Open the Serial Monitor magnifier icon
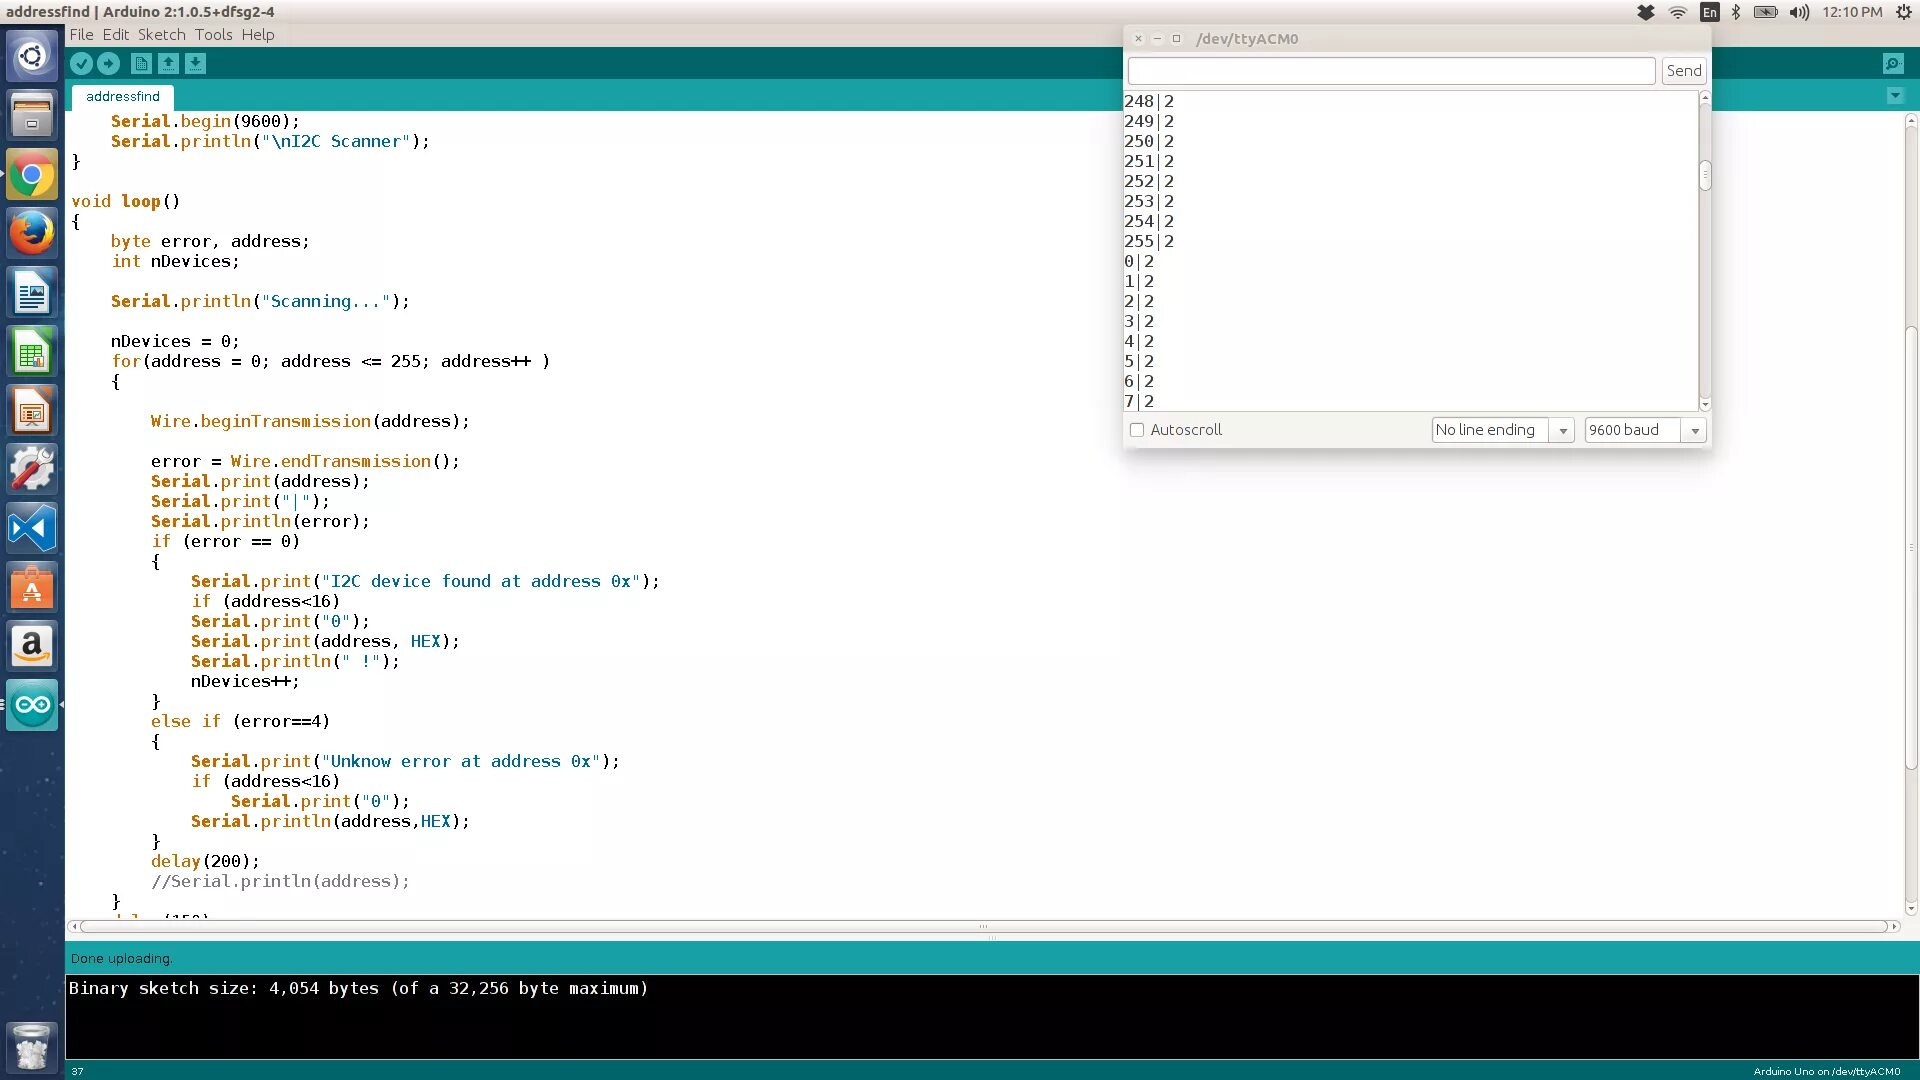Image resolution: width=1920 pixels, height=1080 pixels. [1892, 64]
